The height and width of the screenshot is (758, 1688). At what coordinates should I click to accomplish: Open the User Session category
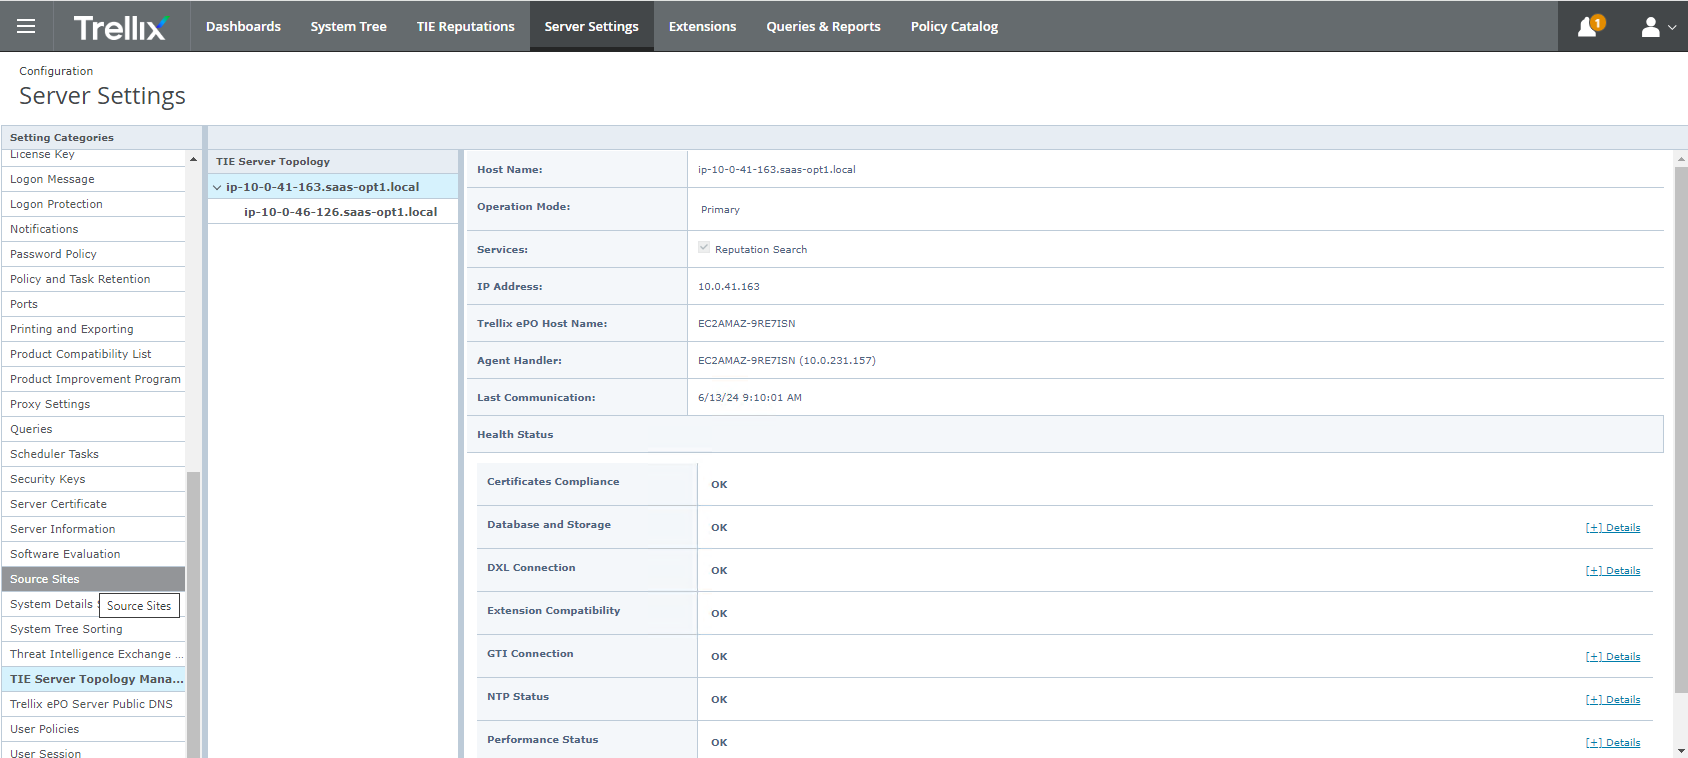pyautogui.click(x=93, y=751)
